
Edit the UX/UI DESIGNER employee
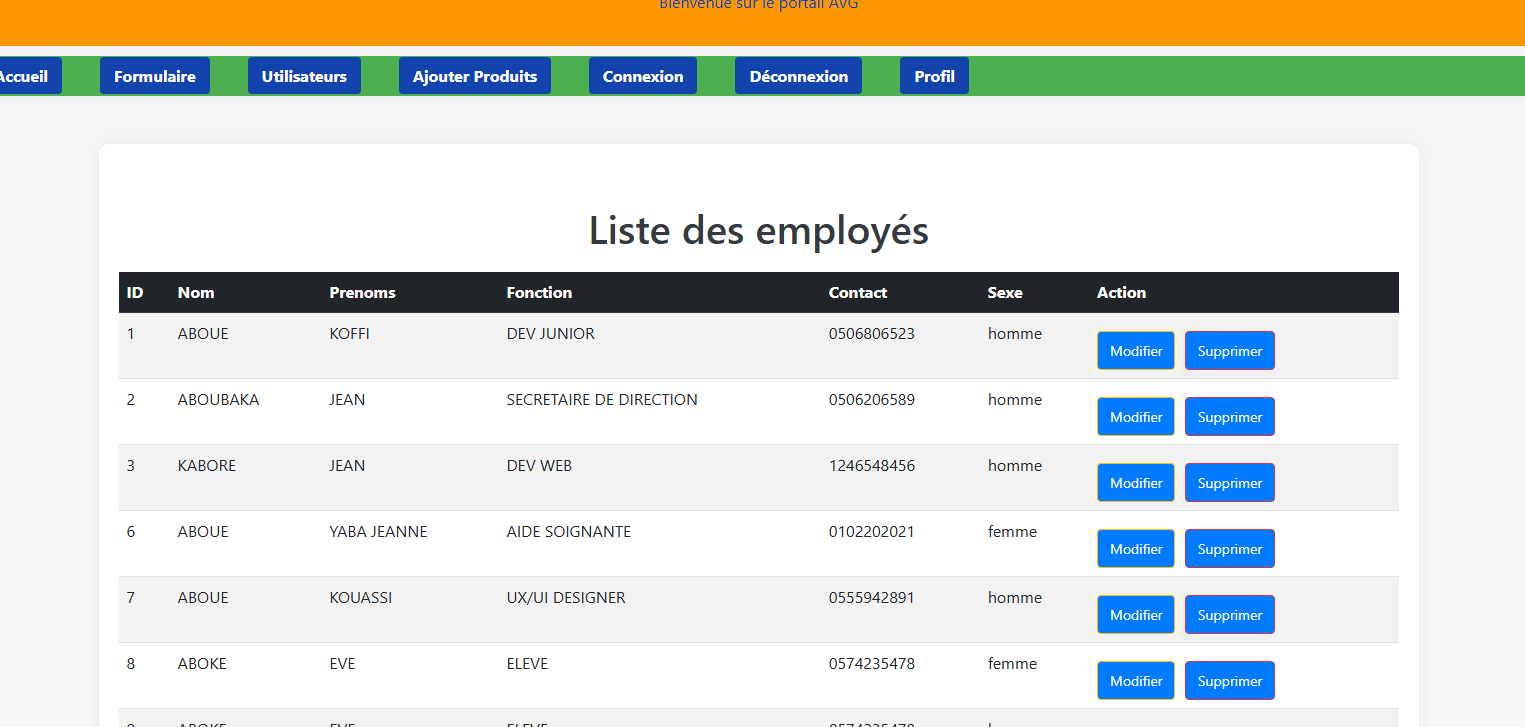coord(1136,615)
